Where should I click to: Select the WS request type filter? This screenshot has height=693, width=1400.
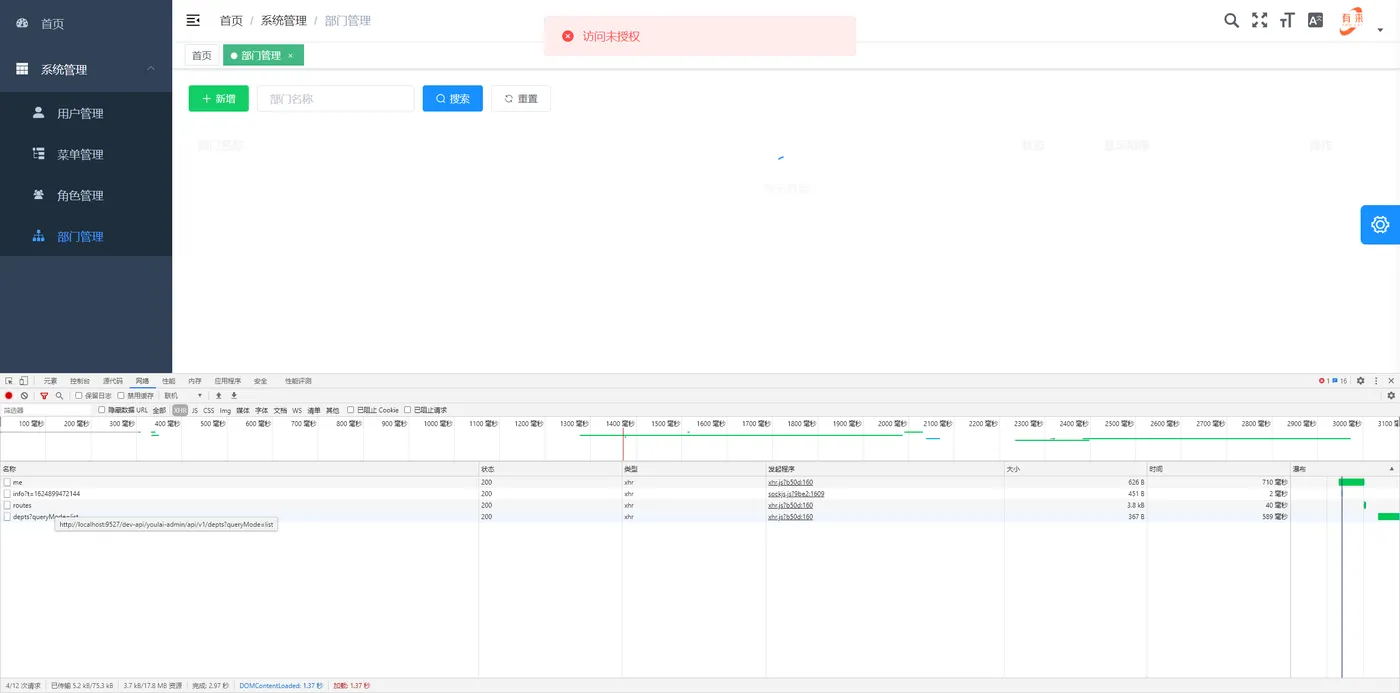point(297,410)
